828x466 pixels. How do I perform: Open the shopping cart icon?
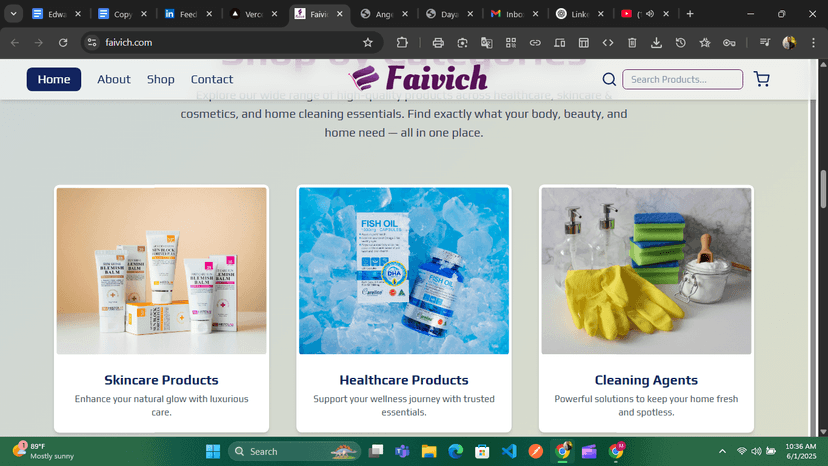[761, 79]
